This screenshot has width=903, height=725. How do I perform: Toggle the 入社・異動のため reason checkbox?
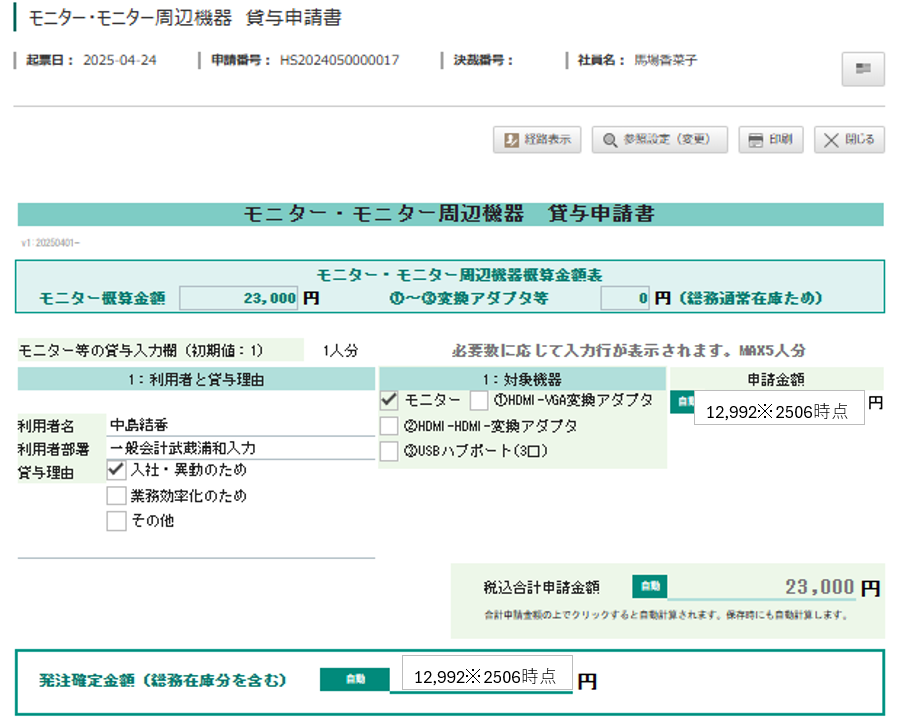117,470
